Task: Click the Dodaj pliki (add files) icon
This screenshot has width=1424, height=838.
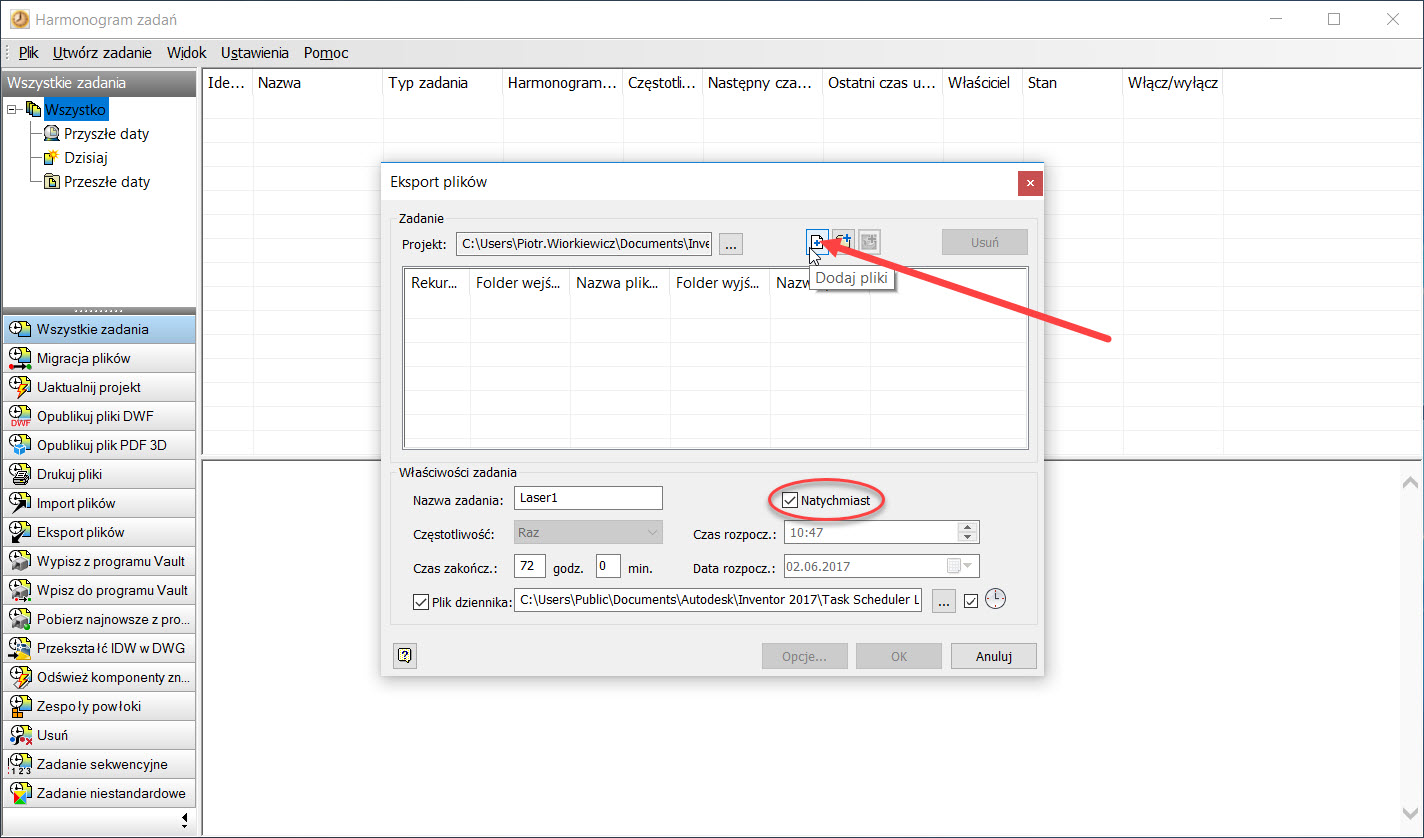Action: [817, 241]
